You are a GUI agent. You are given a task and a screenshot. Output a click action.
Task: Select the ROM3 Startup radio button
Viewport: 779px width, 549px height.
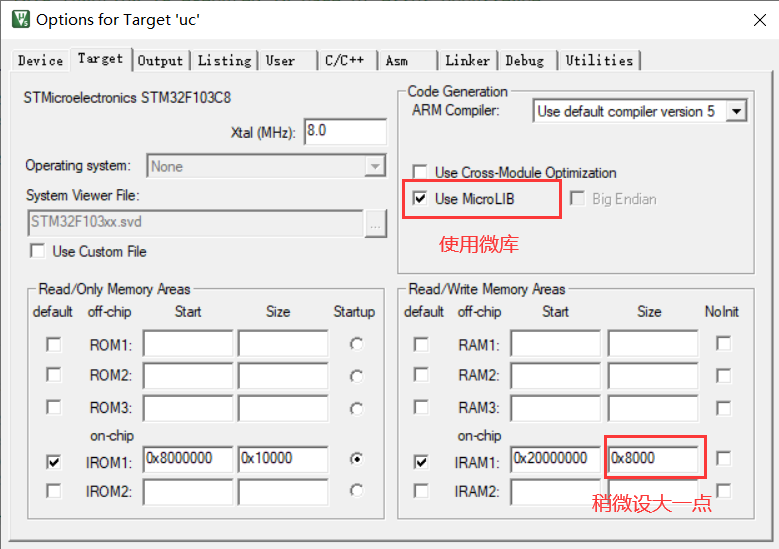pos(356,408)
